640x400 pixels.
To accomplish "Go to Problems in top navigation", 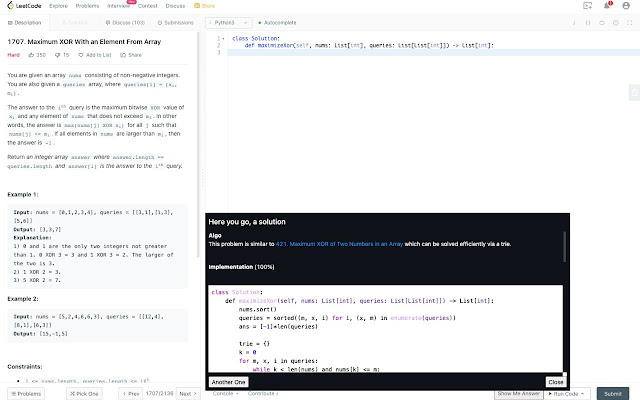I will [87, 6].
